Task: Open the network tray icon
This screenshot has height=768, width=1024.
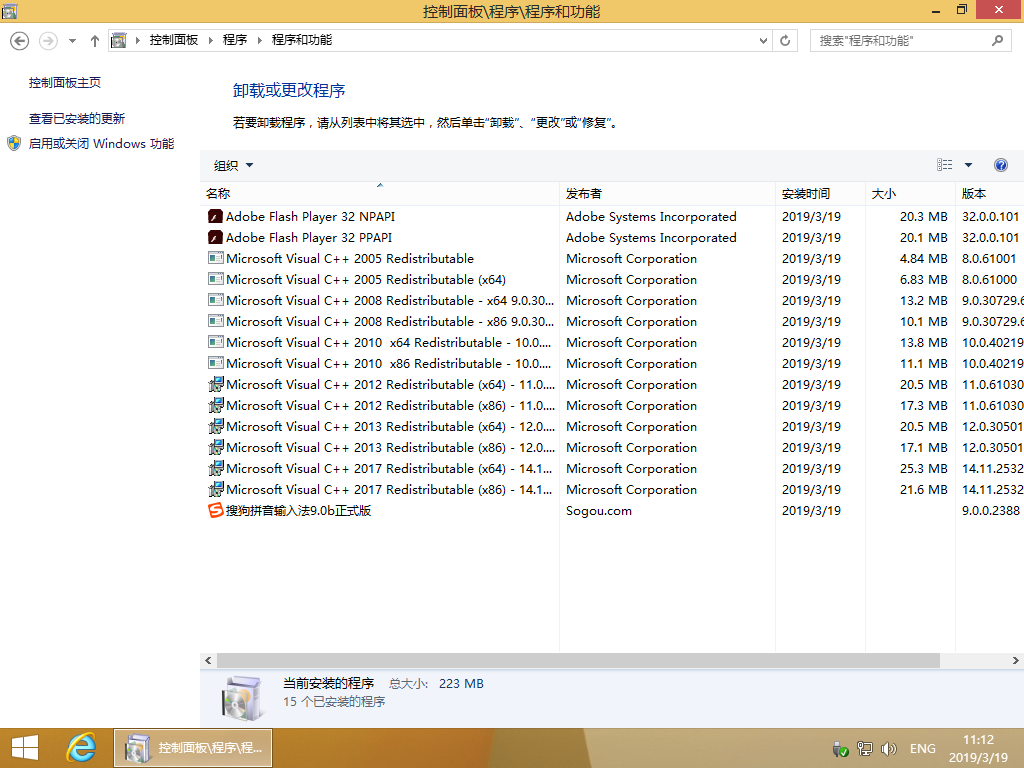Action: pos(865,749)
